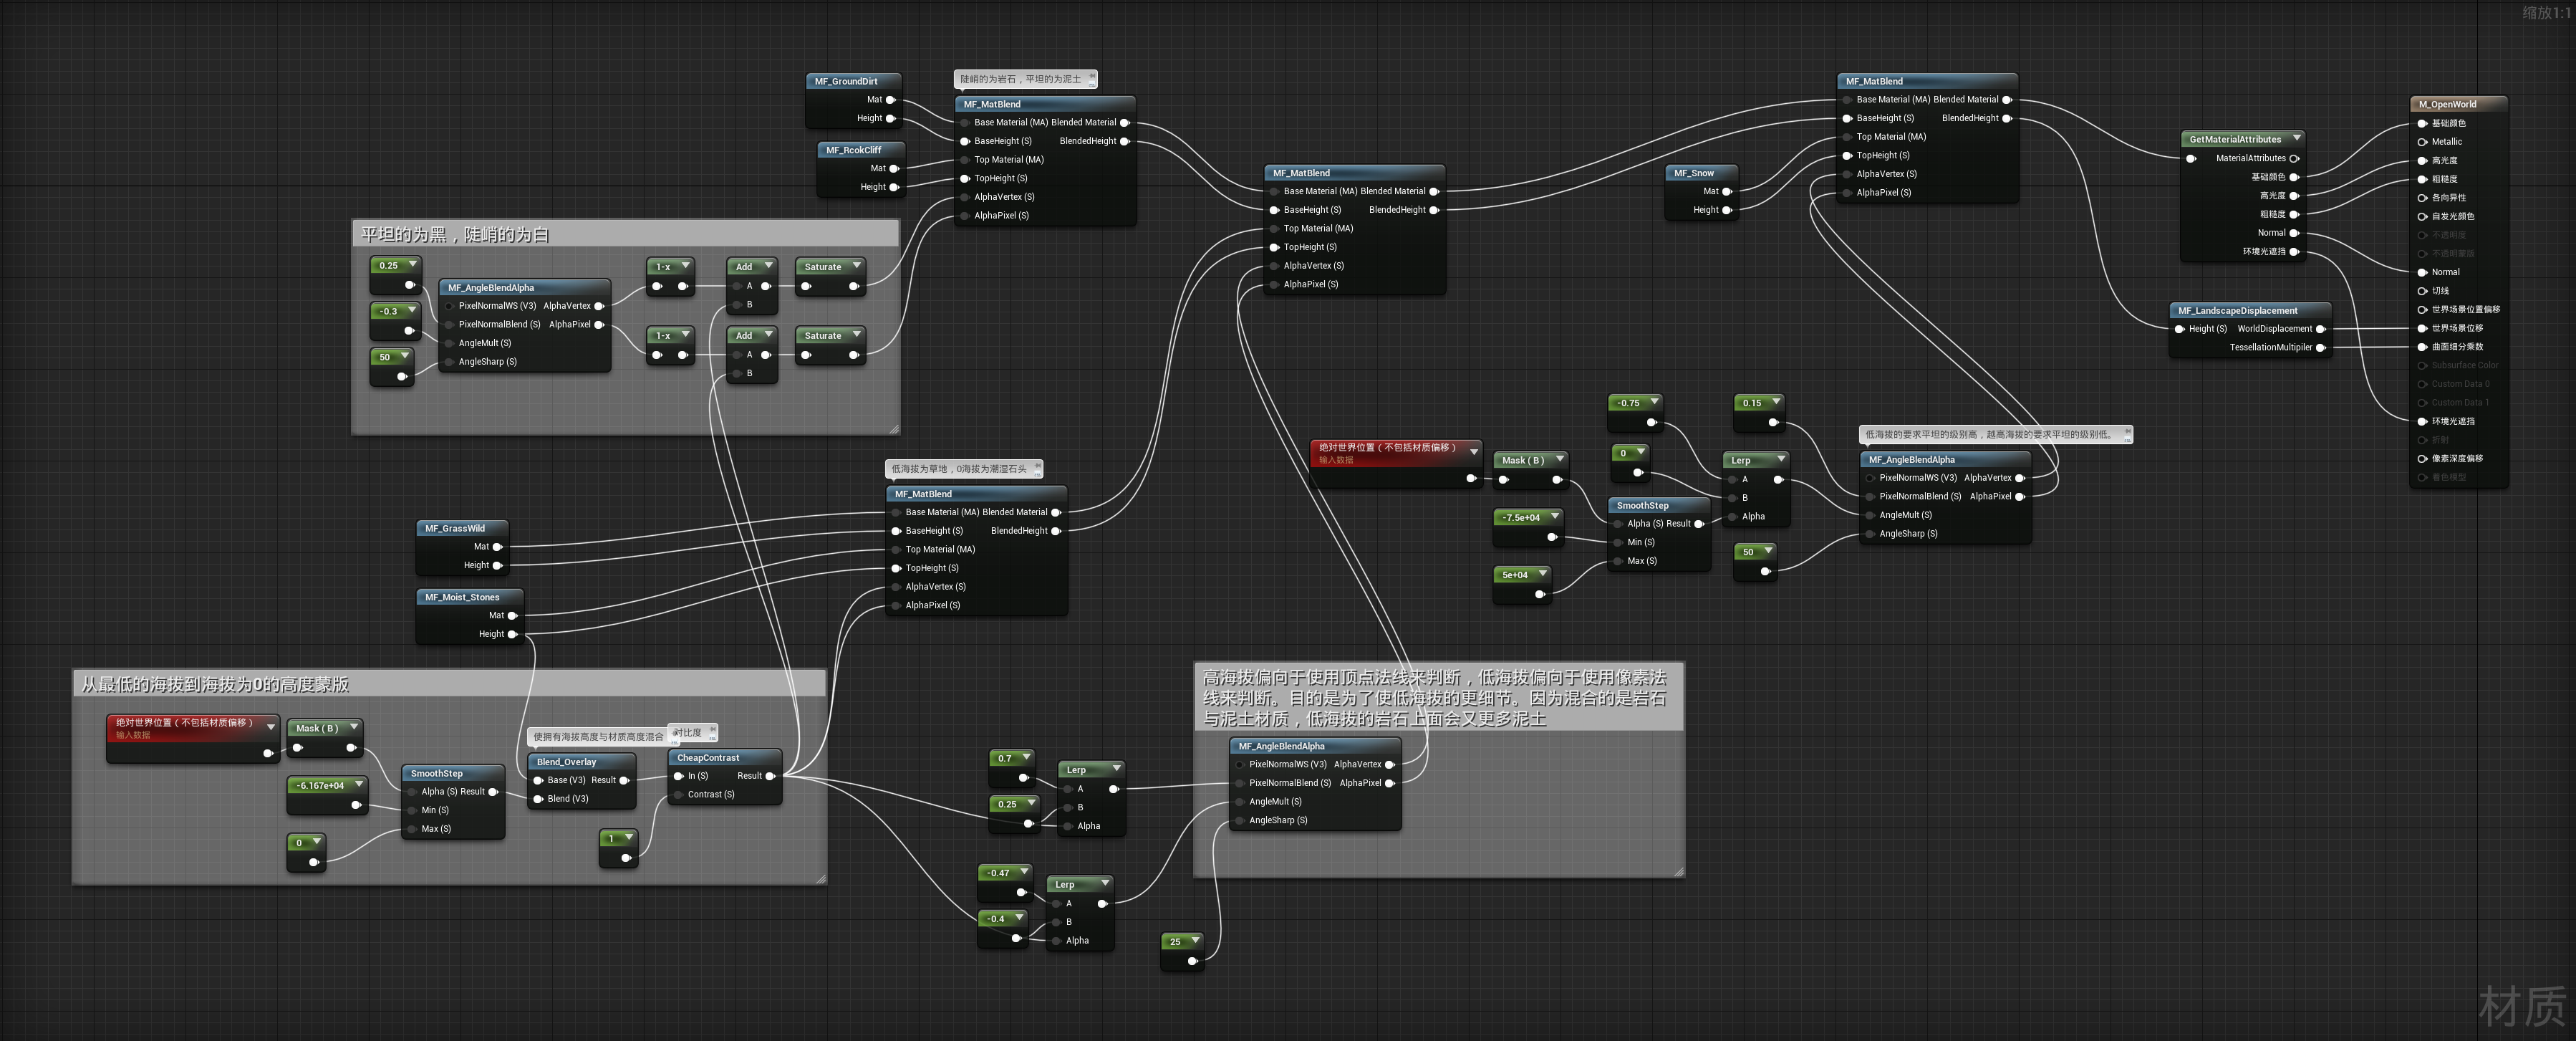Click the Contrast (S) pin on CheapContrast
The width and height of the screenshot is (2576, 1041).
pos(679,795)
